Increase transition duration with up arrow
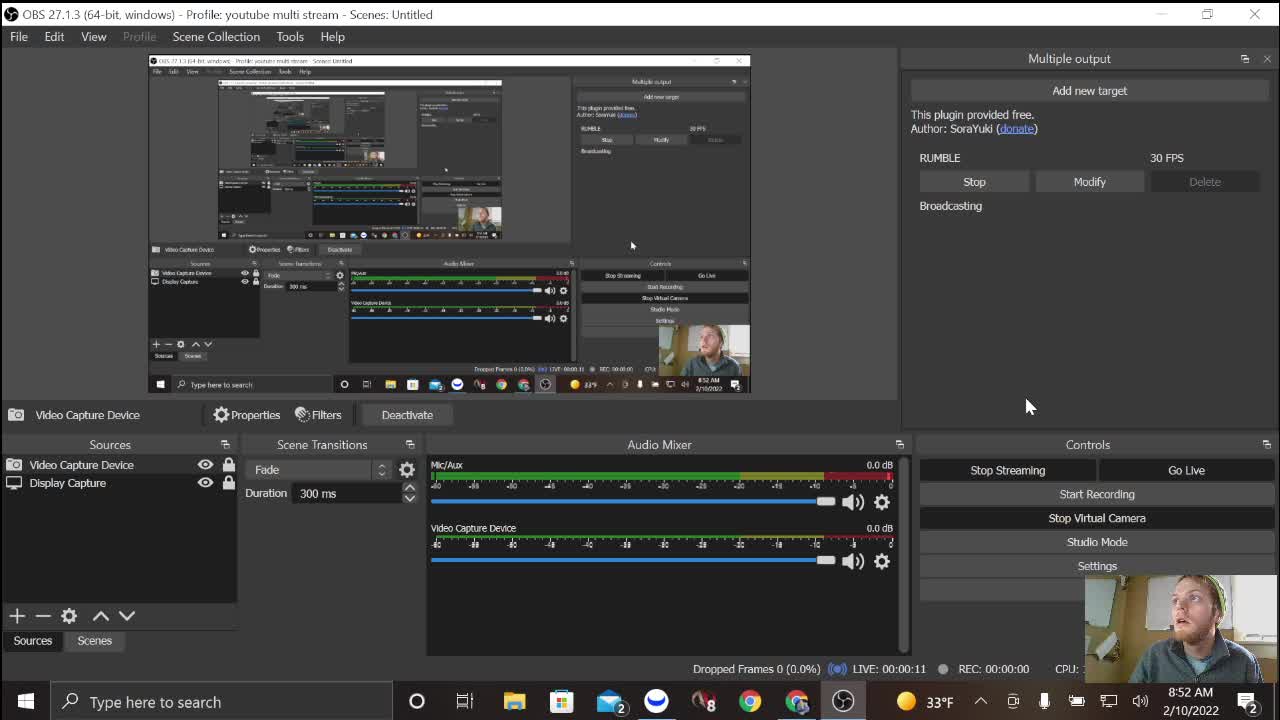The image size is (1280, 720). 409,488
